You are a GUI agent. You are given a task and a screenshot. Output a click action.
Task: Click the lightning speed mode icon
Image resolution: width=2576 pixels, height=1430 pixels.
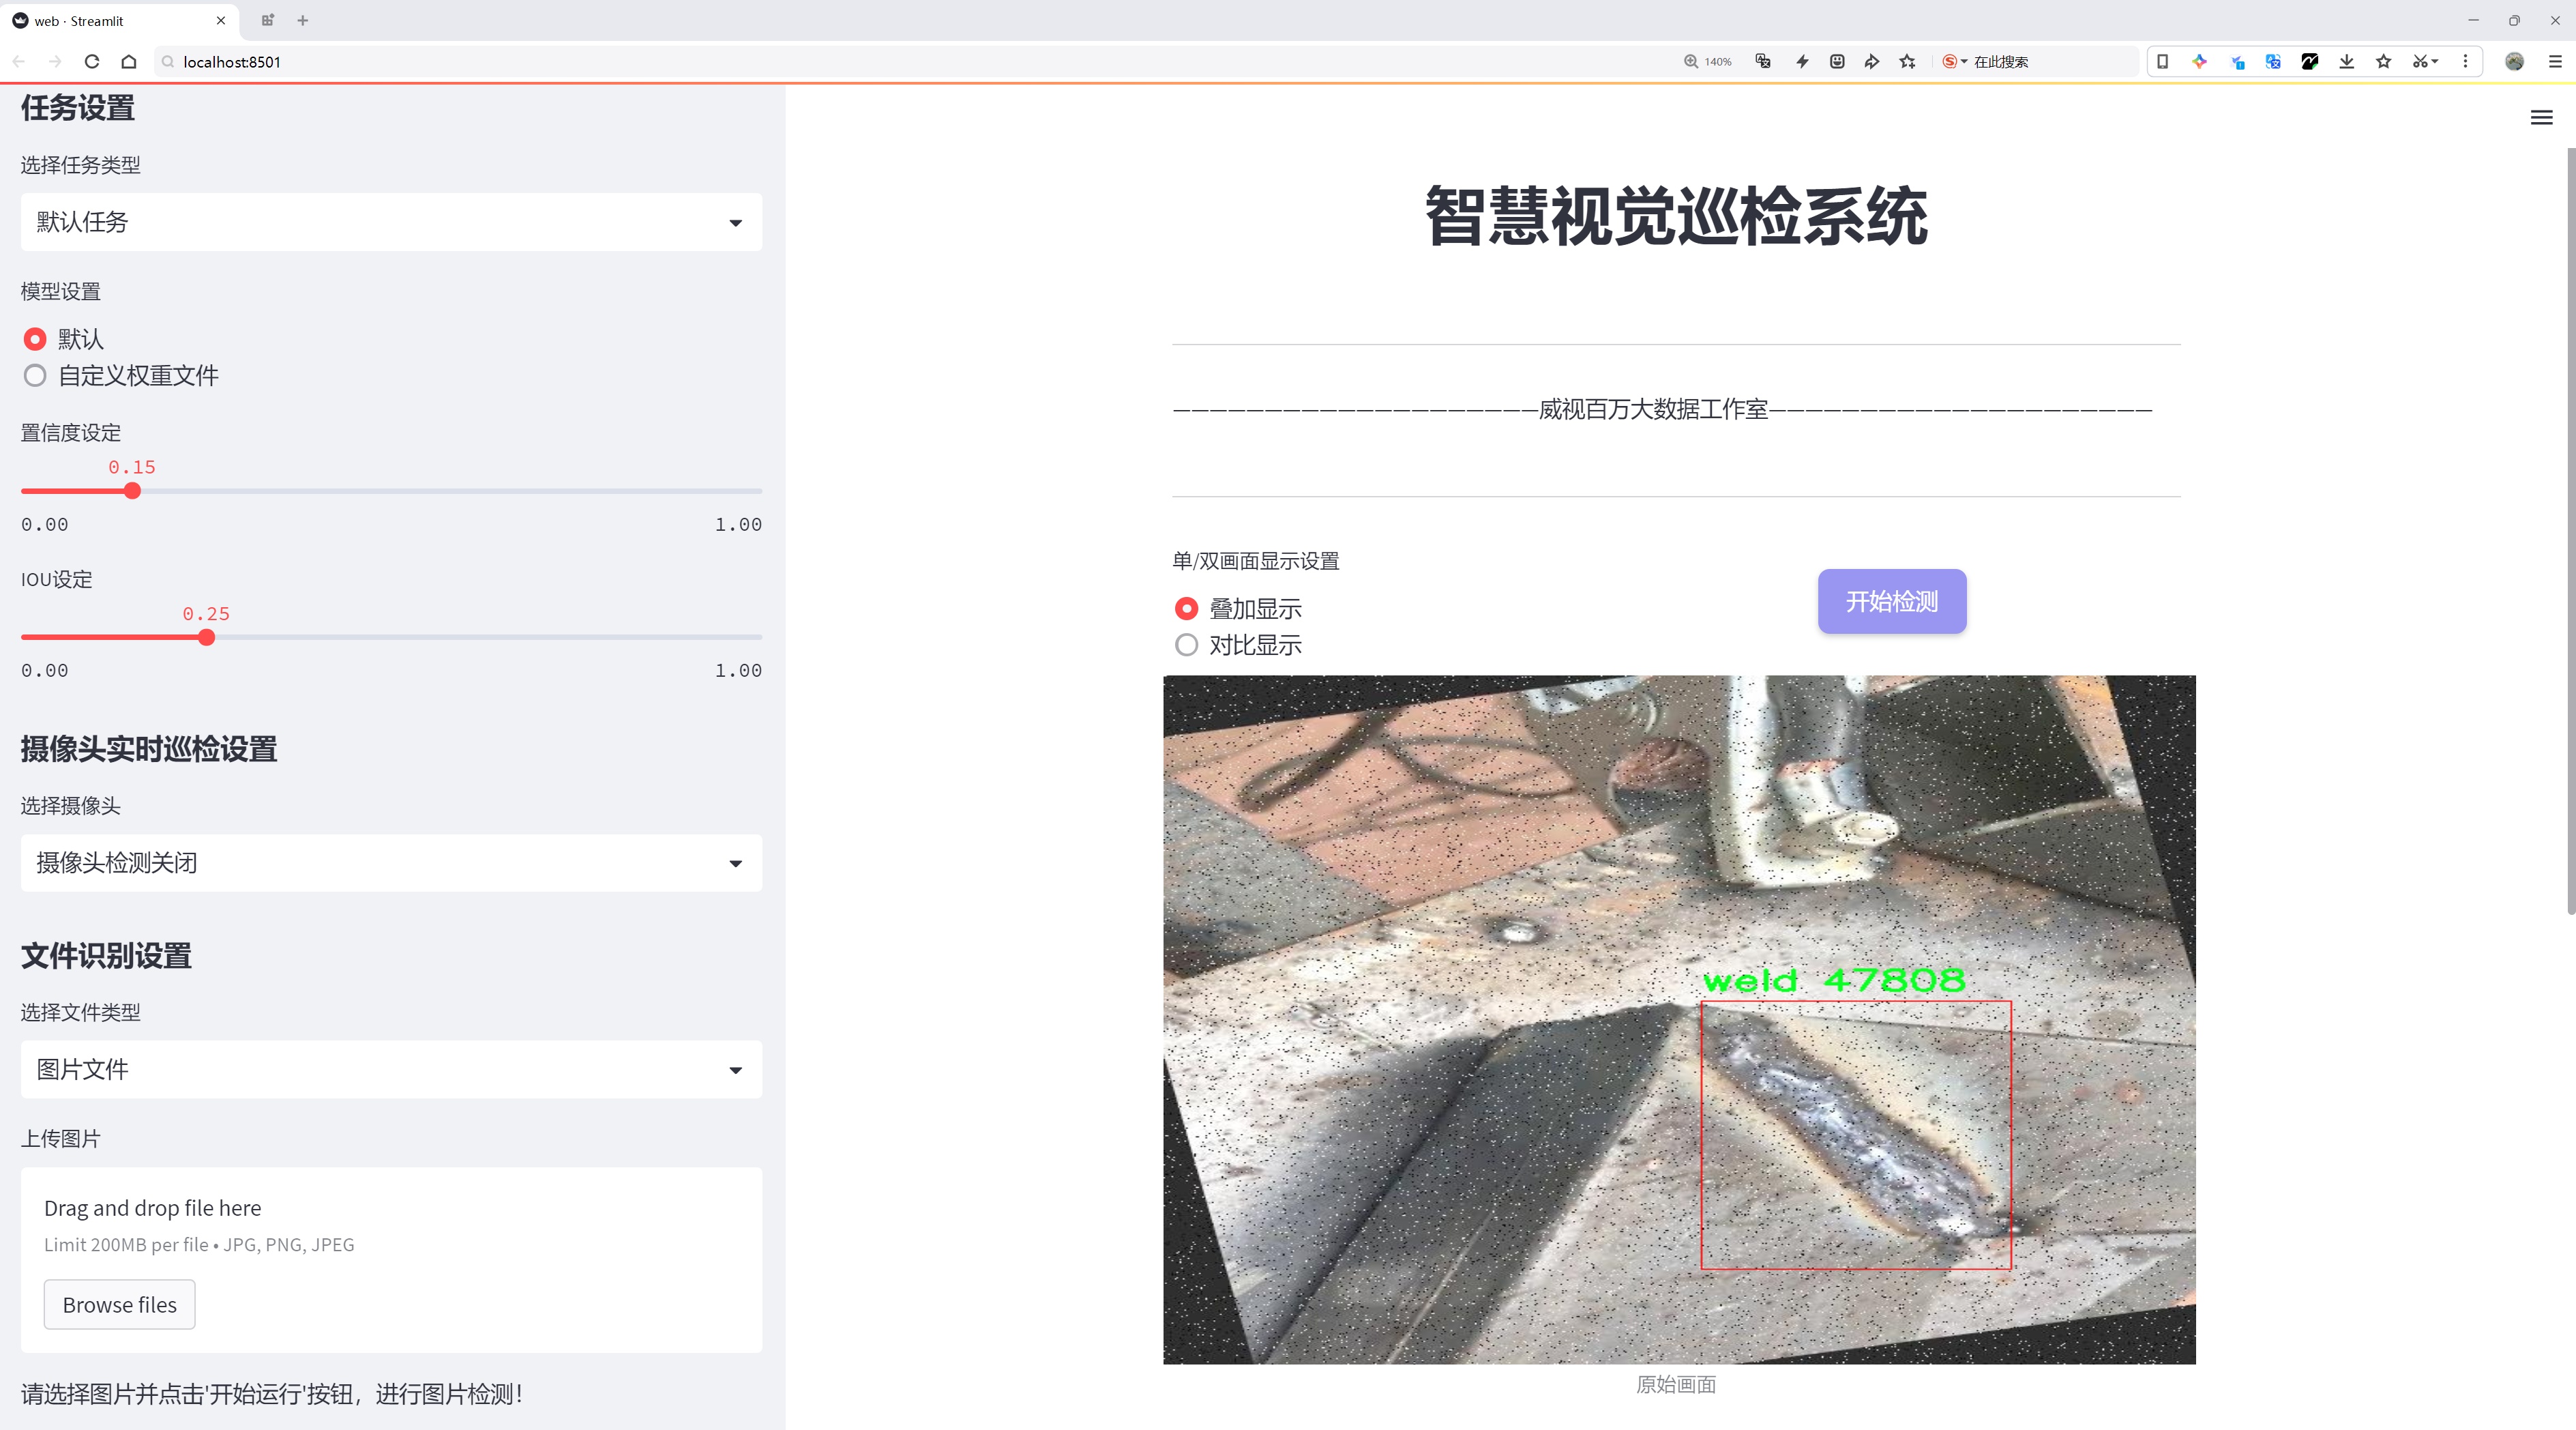click(1802, 62)
